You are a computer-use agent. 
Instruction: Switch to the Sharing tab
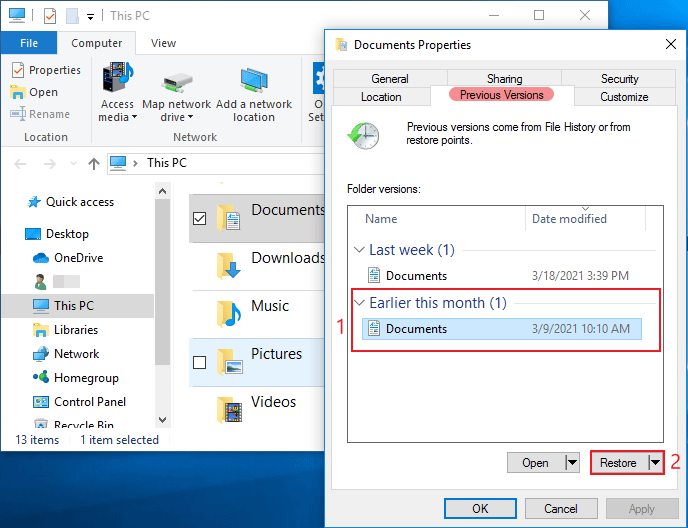click(505, 79)
